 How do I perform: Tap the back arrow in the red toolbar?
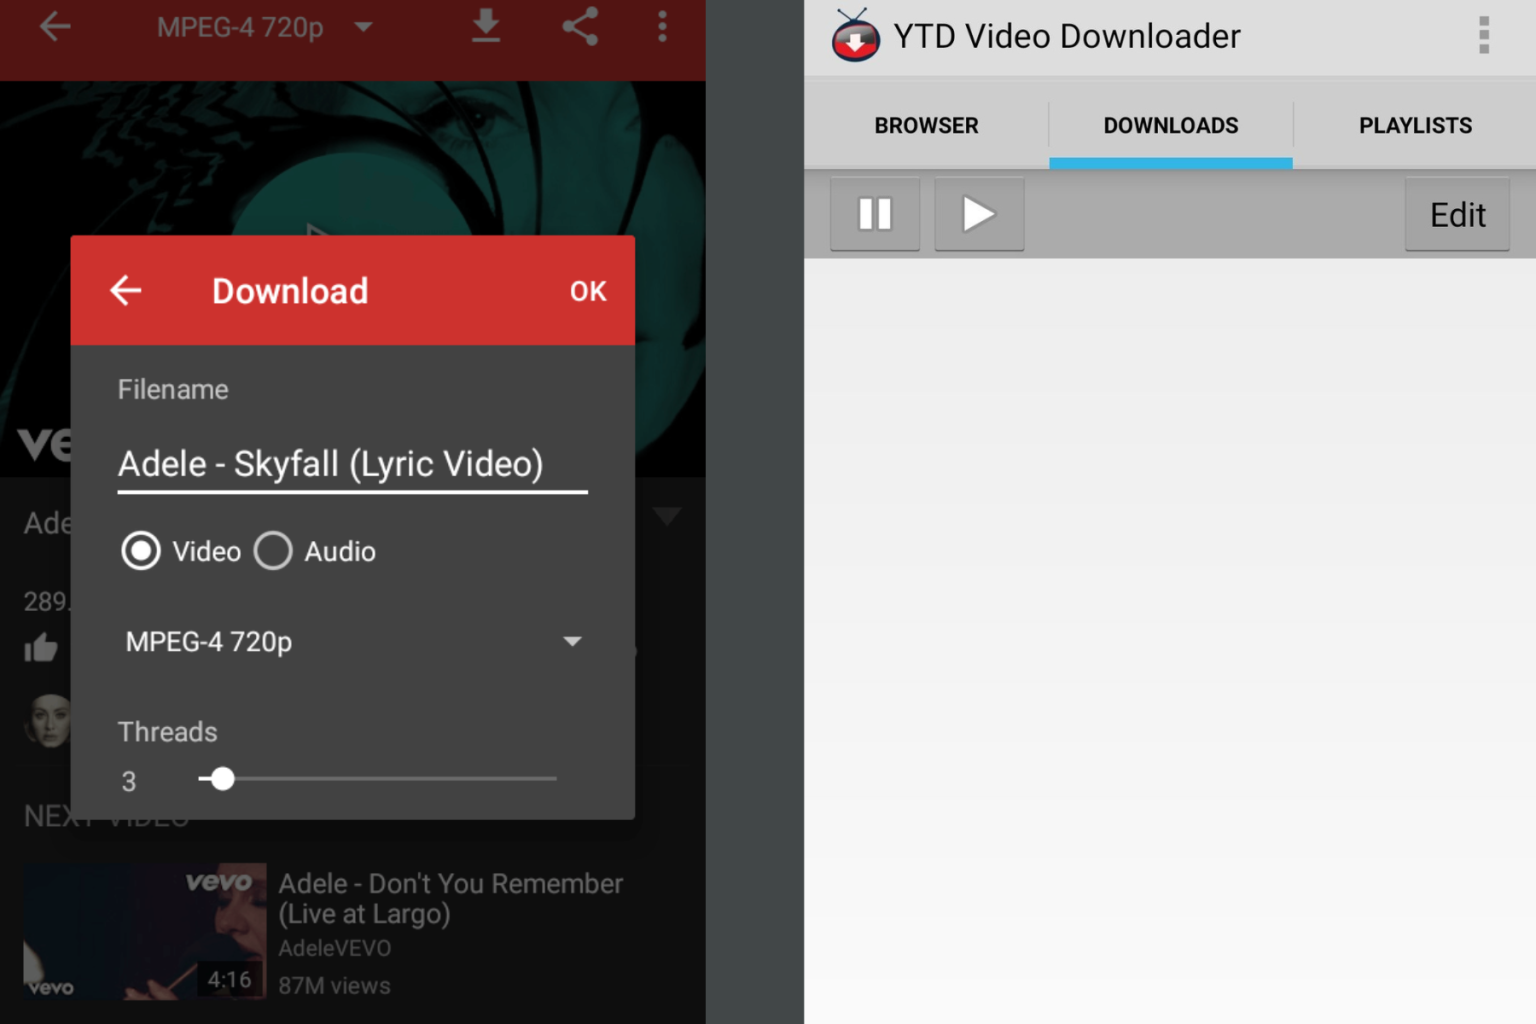click(x=55, y=27)
